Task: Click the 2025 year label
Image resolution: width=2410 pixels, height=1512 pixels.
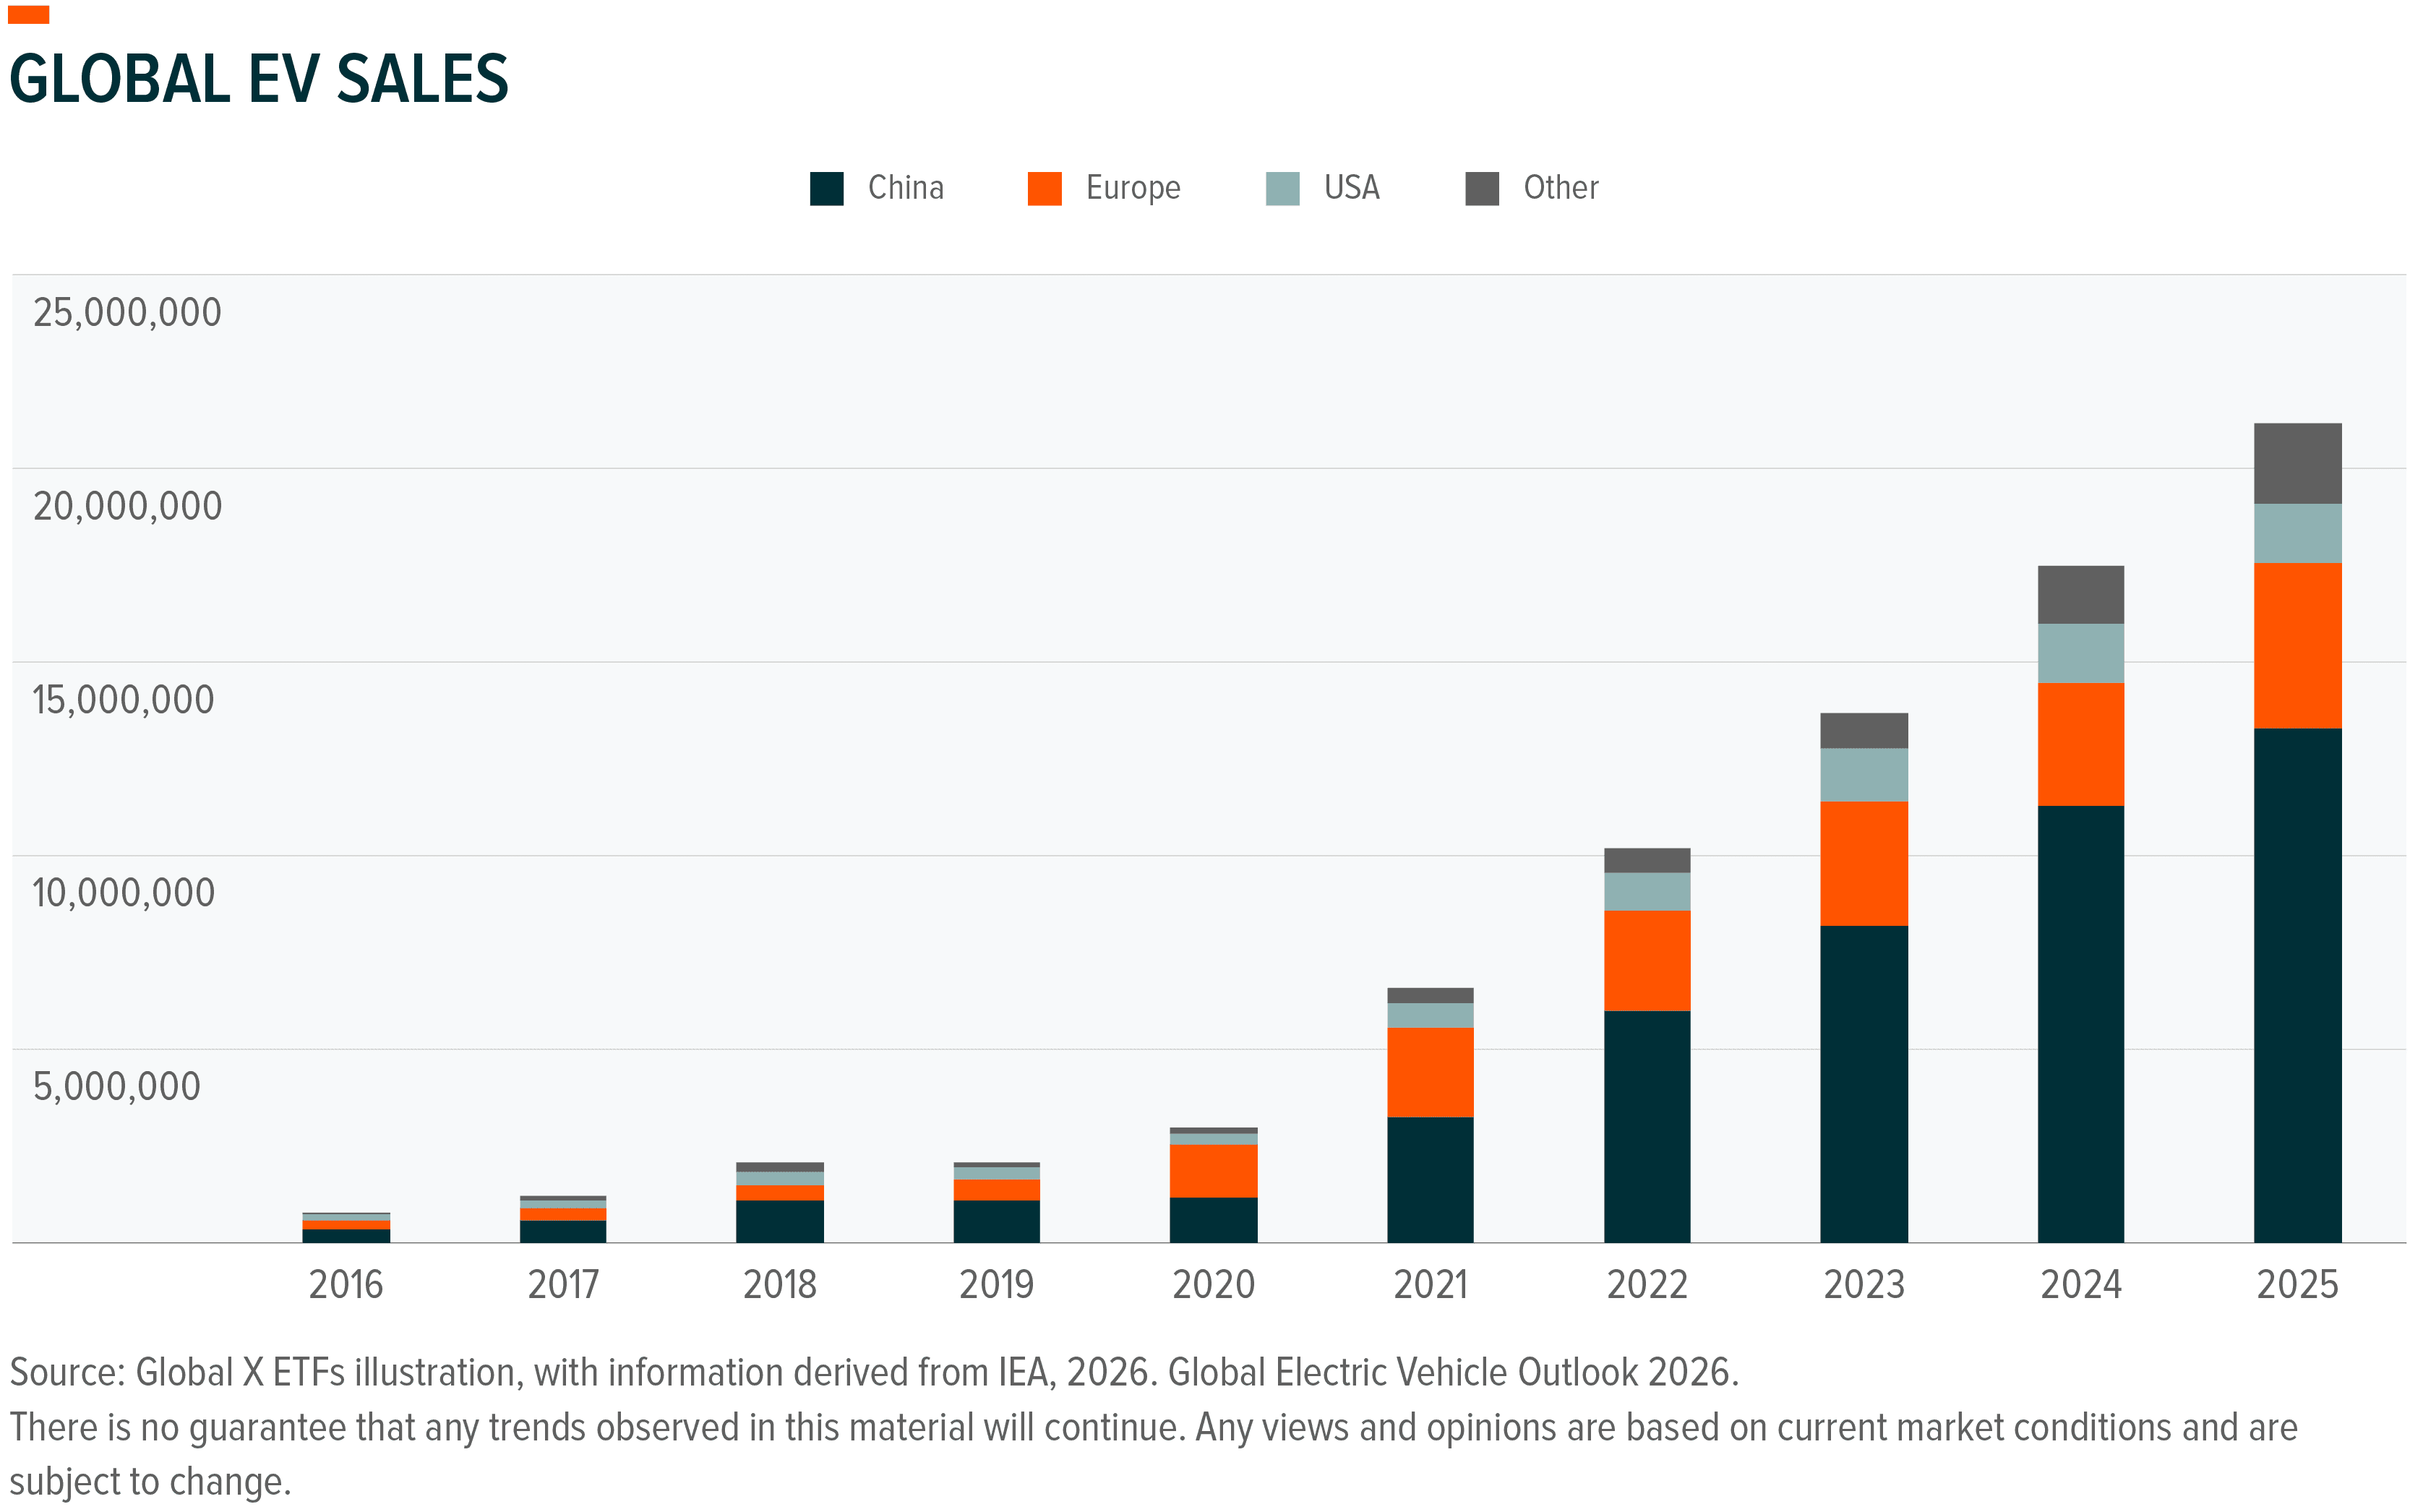Action: pos(2297,1285)
